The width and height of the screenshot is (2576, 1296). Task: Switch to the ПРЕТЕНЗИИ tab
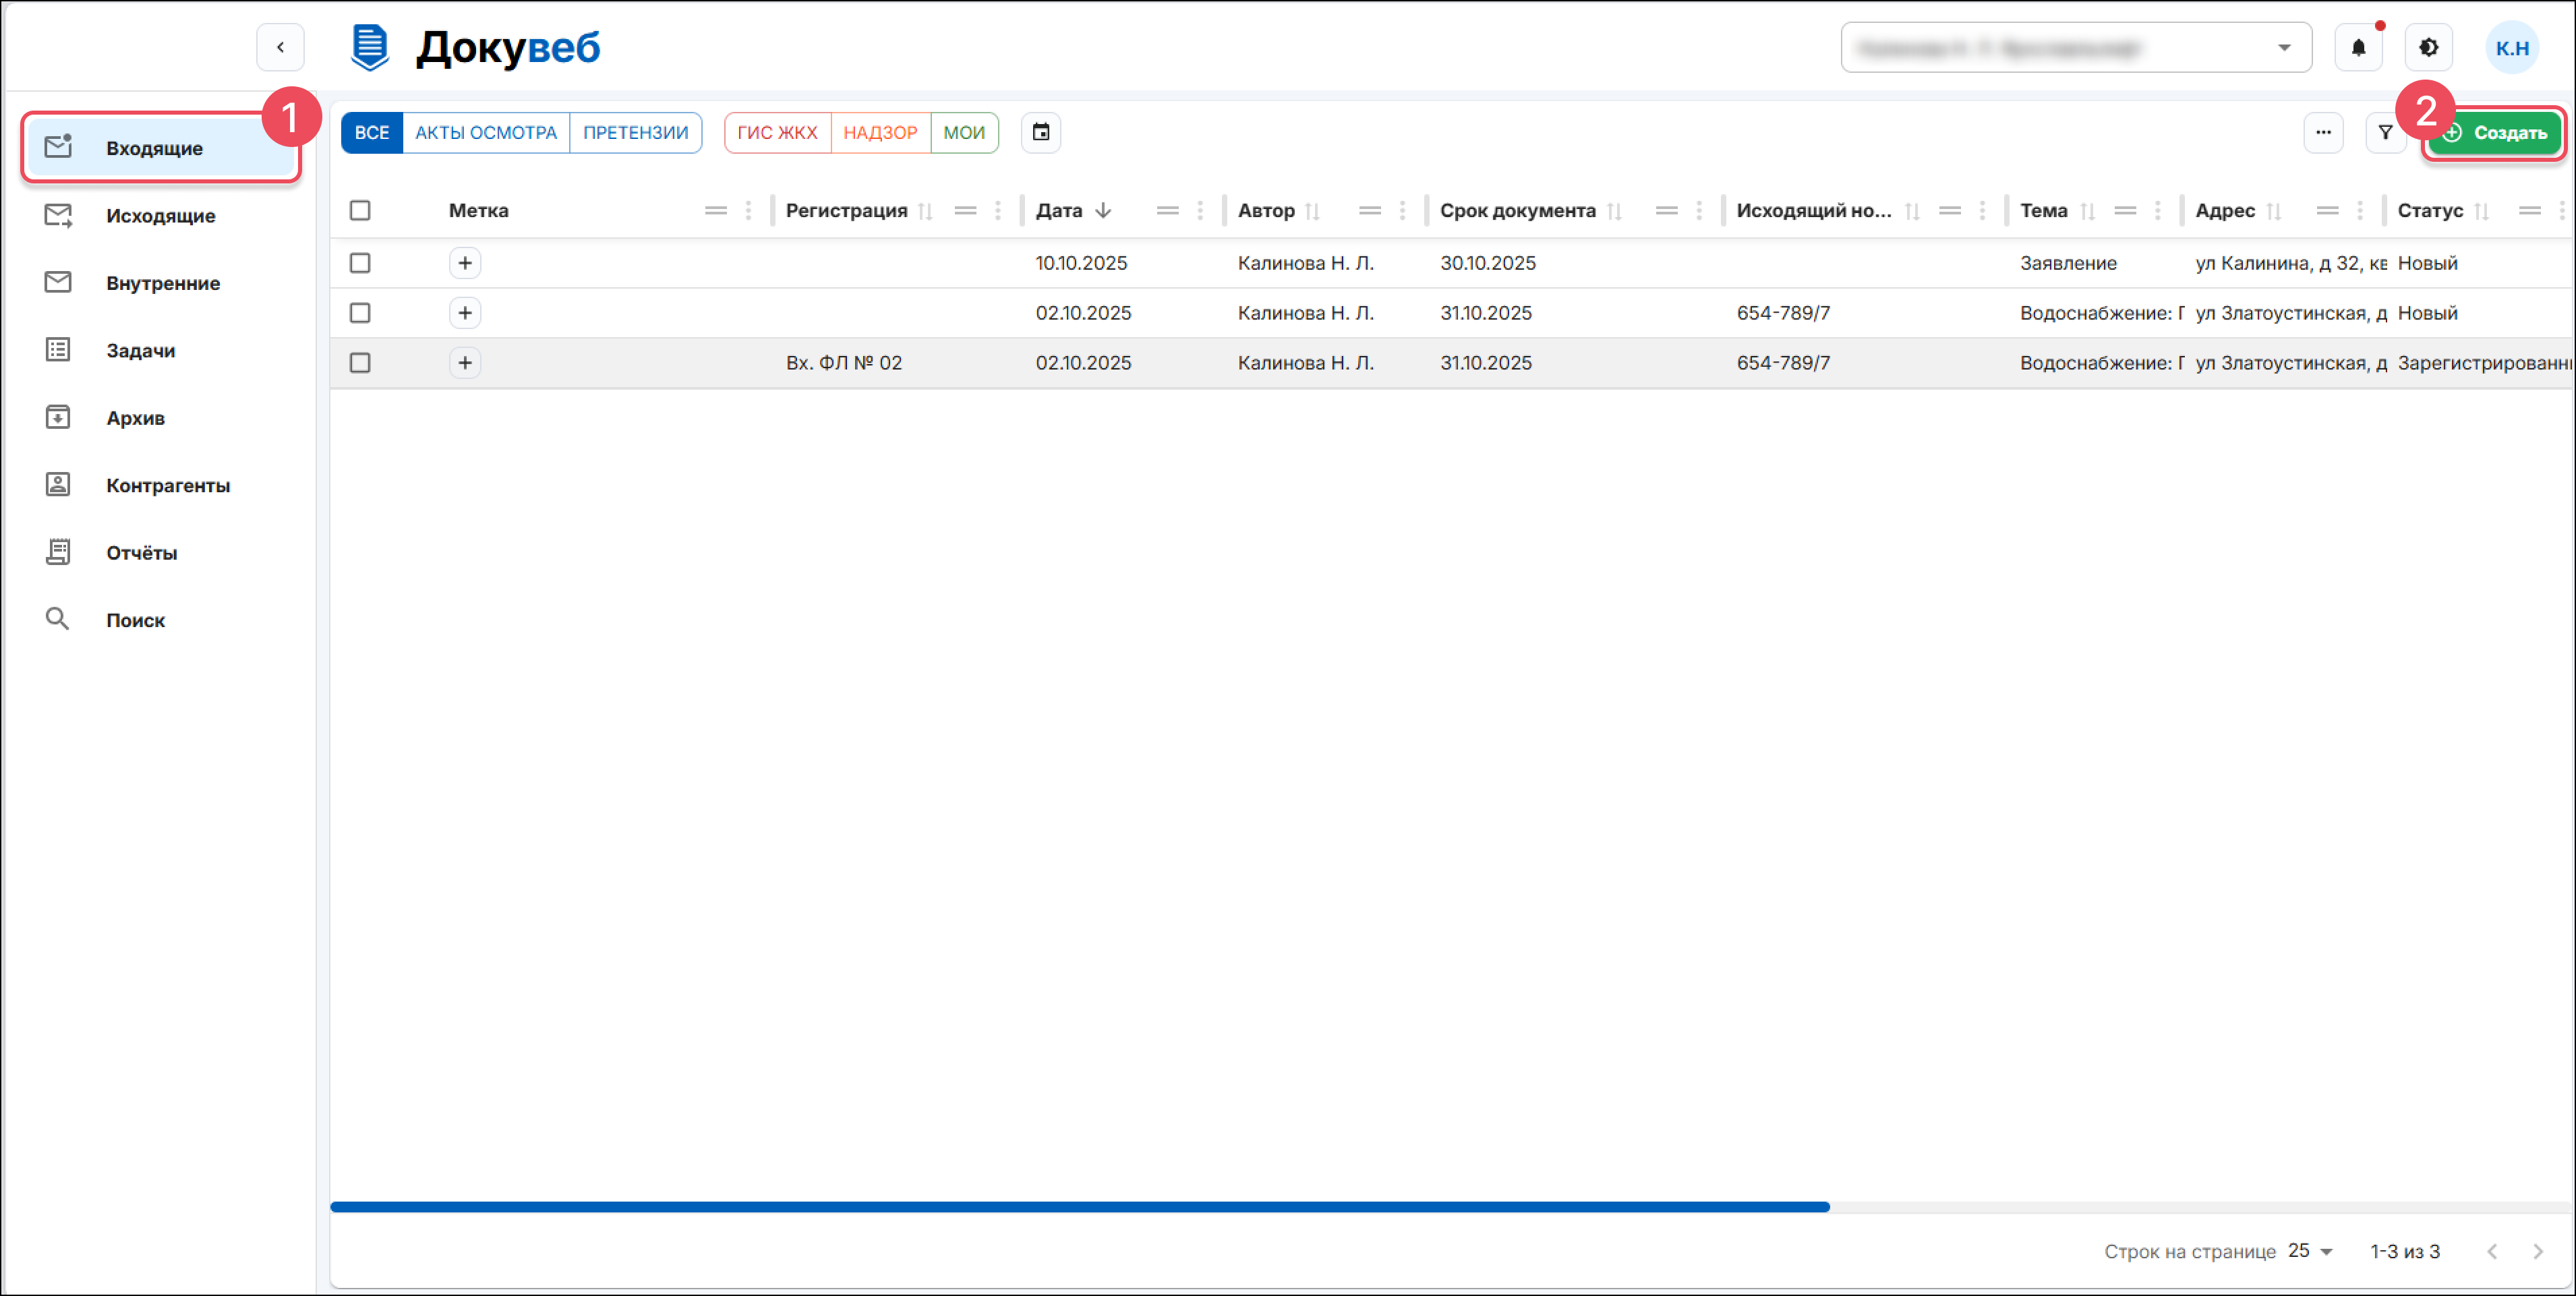(x=635, y=133)
